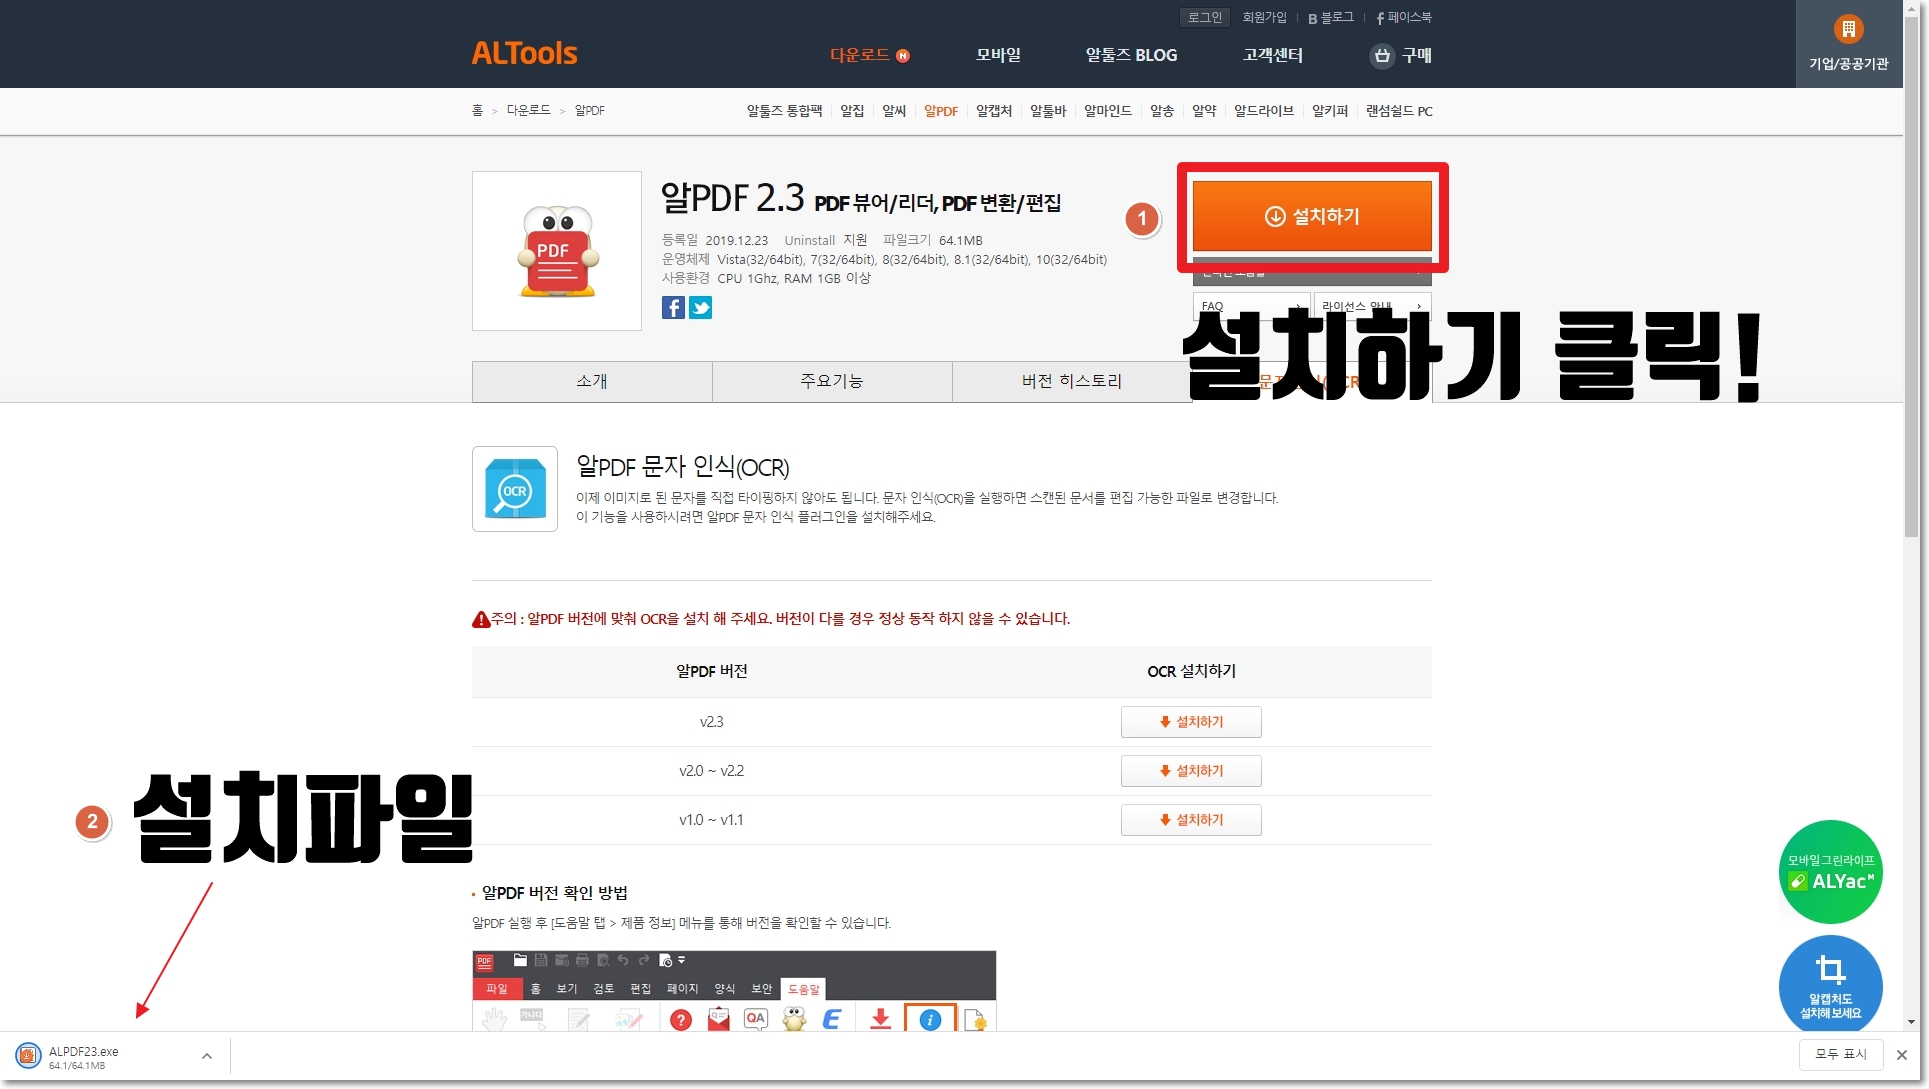Open the ALYac mobile green banner

1830,872
